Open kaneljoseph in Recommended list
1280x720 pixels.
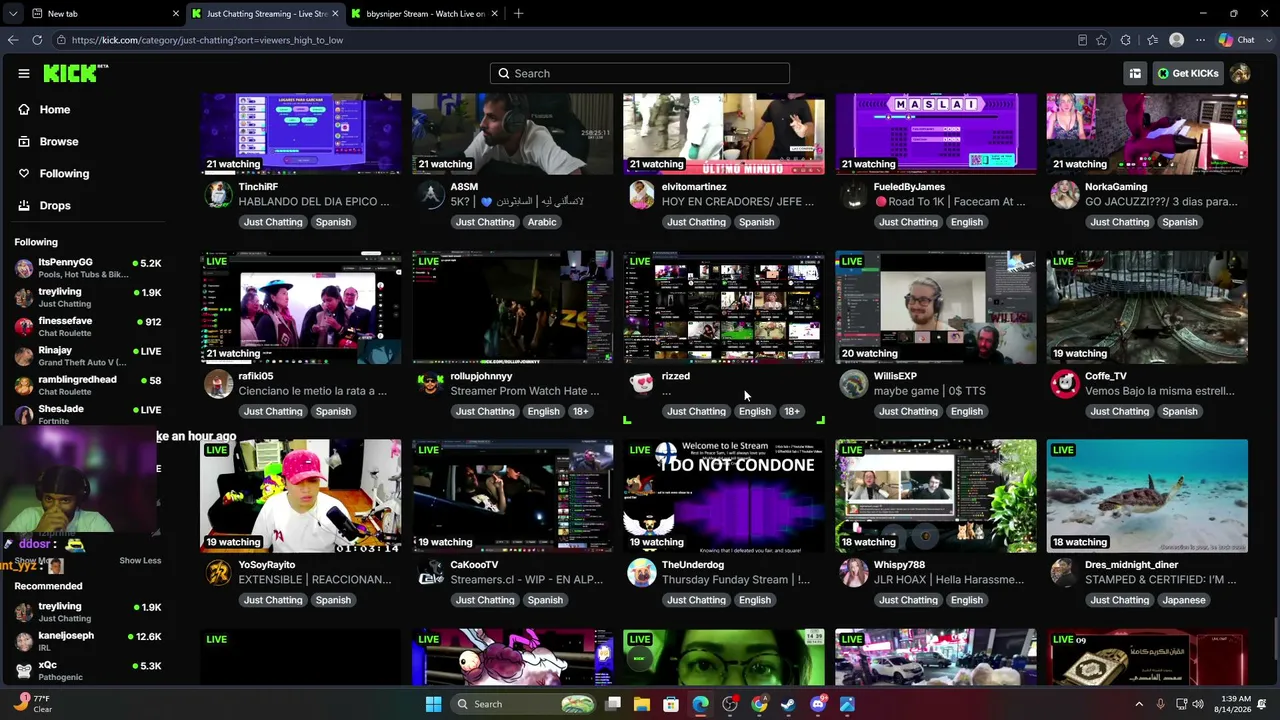click(x=88, y=641)
